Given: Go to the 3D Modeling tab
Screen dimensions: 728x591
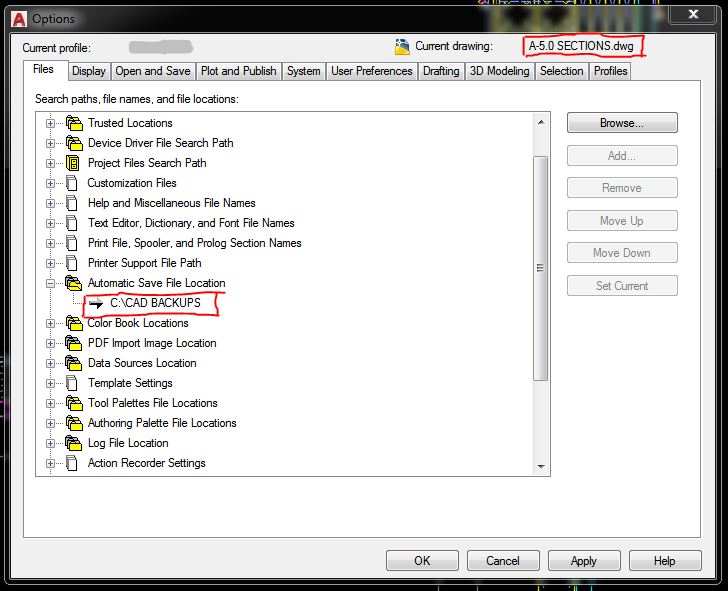Looking at the screenshot, I should pos(499,71).
